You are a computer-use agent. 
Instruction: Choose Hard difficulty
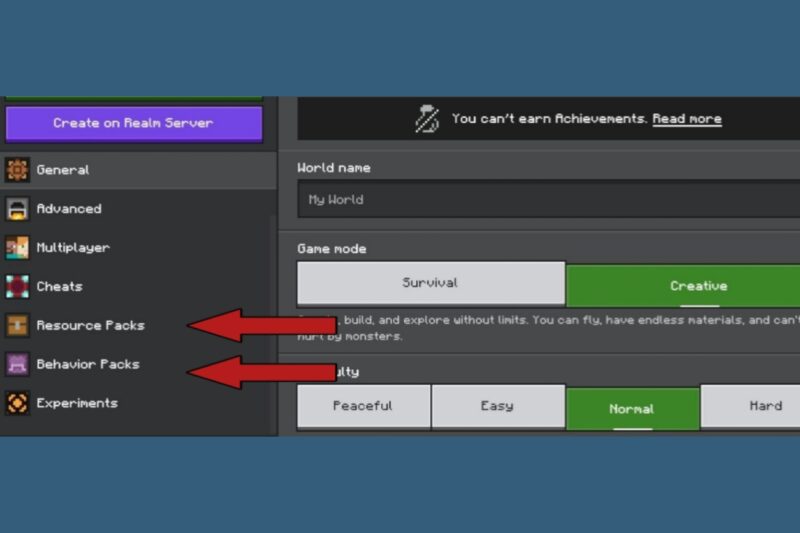point(750,407)
